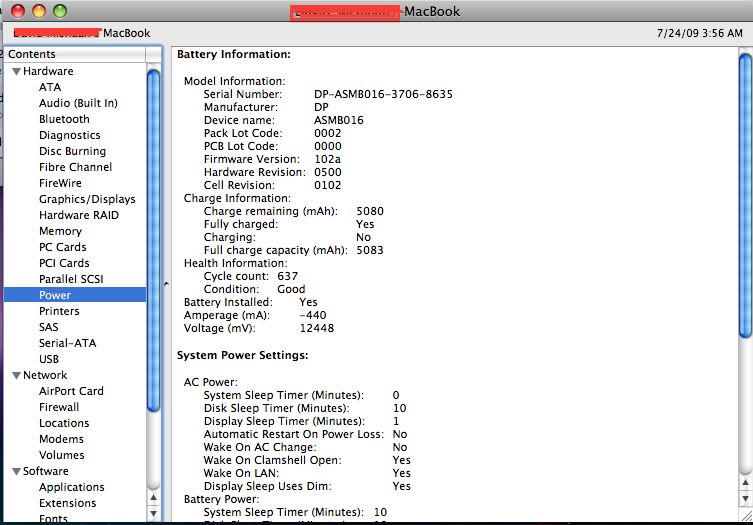Open Disc Burning information
The image size is (753, 525).
tap(73, 151)
